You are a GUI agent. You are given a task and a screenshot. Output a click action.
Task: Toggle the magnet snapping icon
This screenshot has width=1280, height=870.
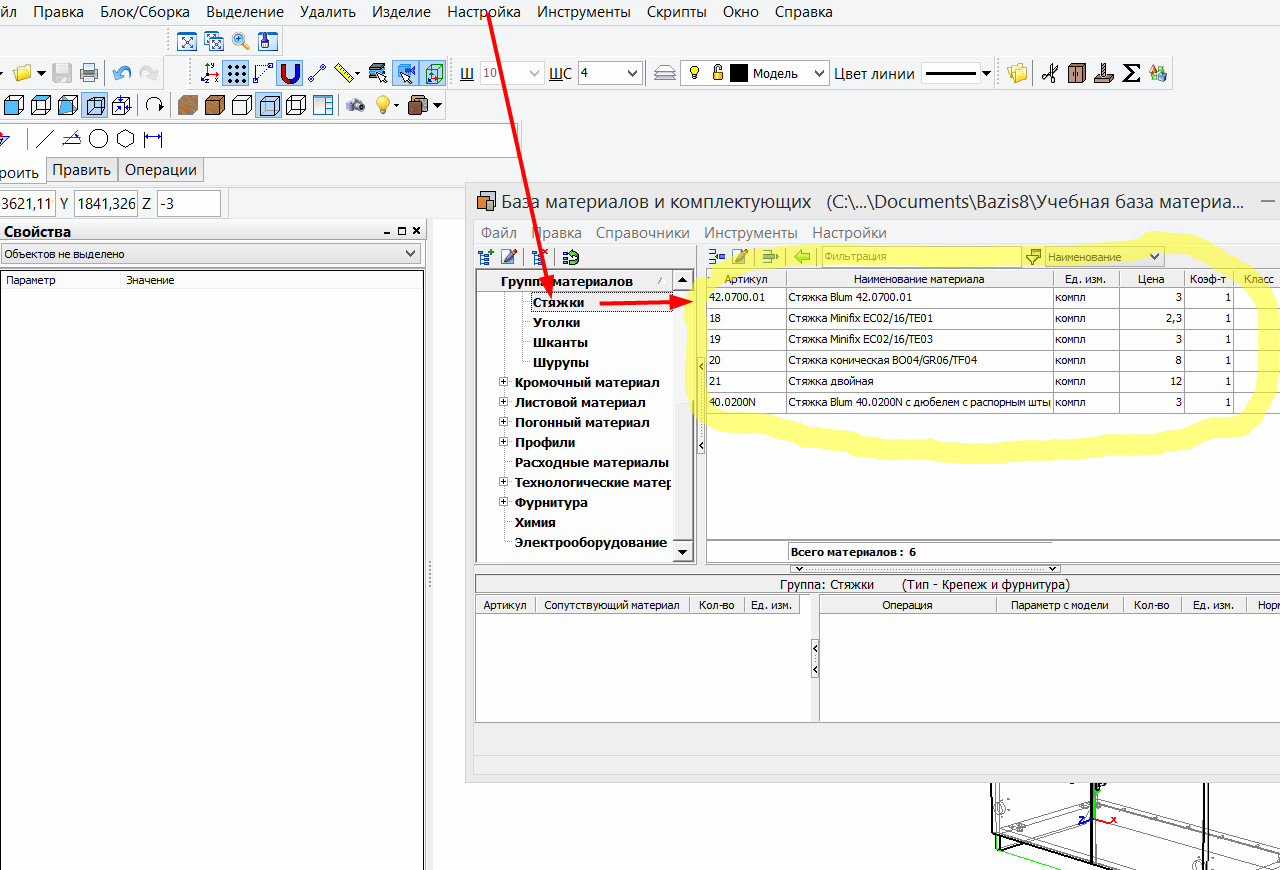[x=290, y=73]
